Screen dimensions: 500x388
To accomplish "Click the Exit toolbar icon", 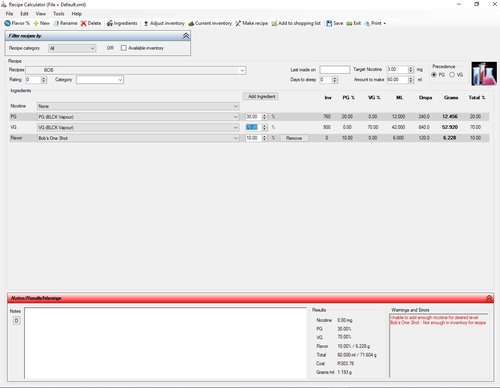I will click(x=354, y=23).
